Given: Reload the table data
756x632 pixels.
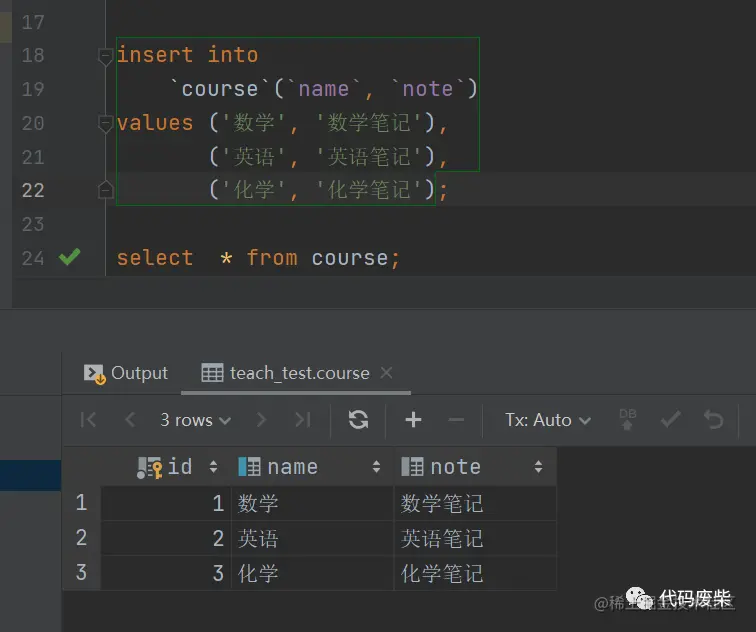Looking at the screenshot, I should point(358,419).
